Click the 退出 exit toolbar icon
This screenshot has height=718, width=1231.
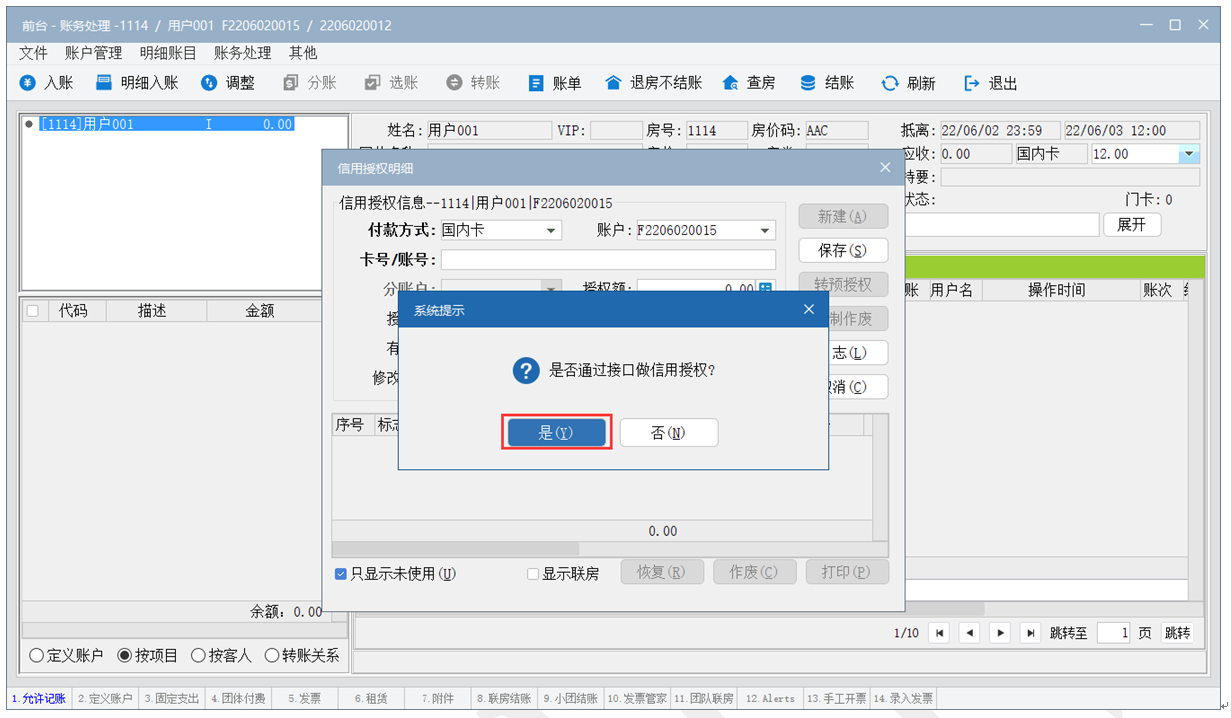[972, 84]
